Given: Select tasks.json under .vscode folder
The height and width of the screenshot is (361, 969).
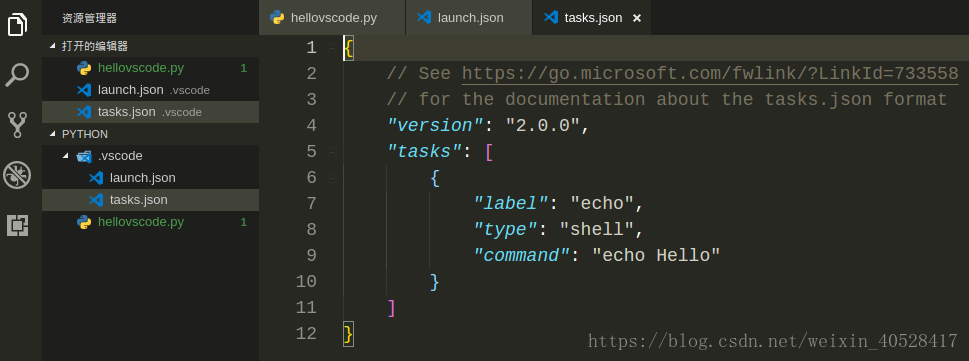Looking at the screenshot, I should pos(150,200).
